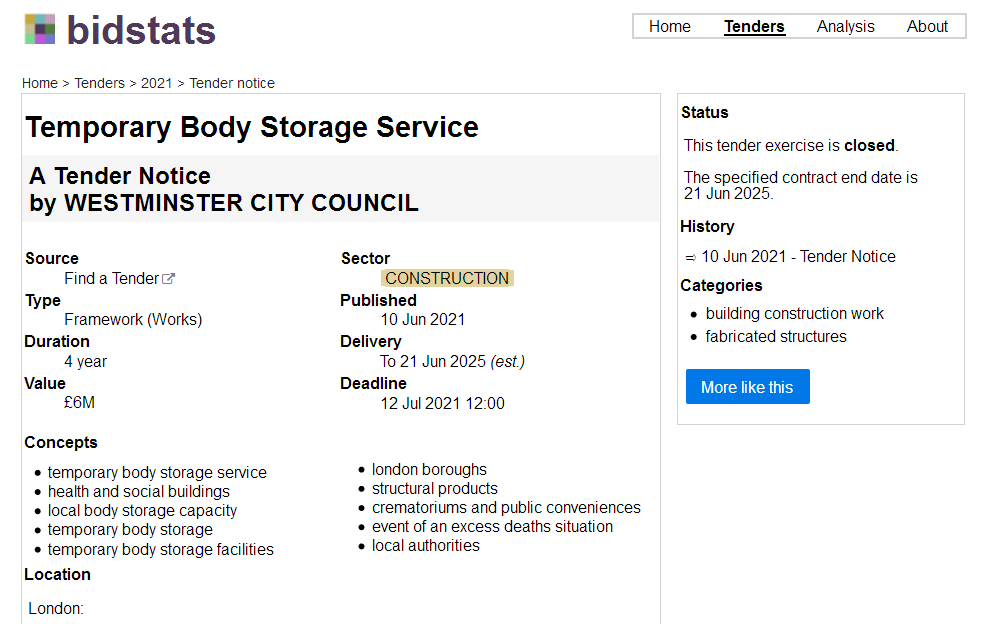
Task: Open the fabricated structures category
Action: click(x=775, y=337)
